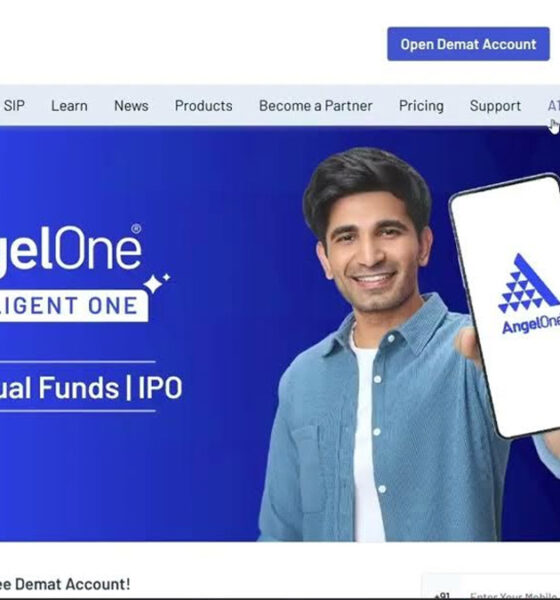Click the AngelOne triangle logo on phone
The width and height of the screenshot is (560, 600).
pos(529,283)
